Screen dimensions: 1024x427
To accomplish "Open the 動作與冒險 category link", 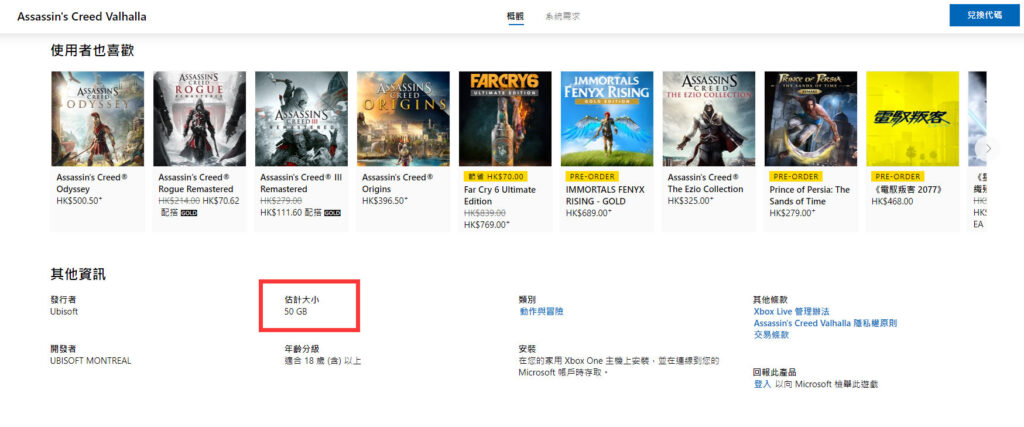I will point(541,311).
